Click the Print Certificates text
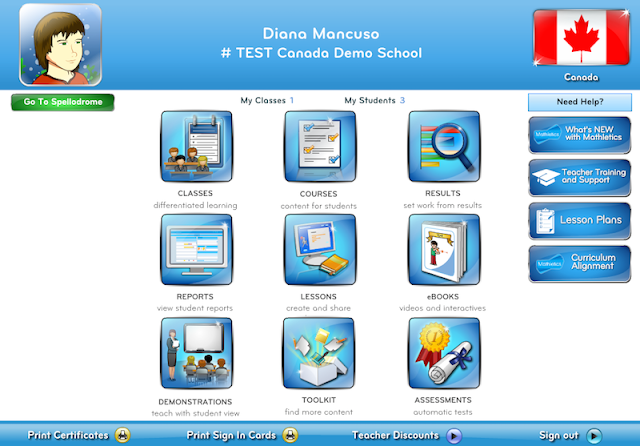The height and width of the screenshot is (446, 640). tap(68, 435)
